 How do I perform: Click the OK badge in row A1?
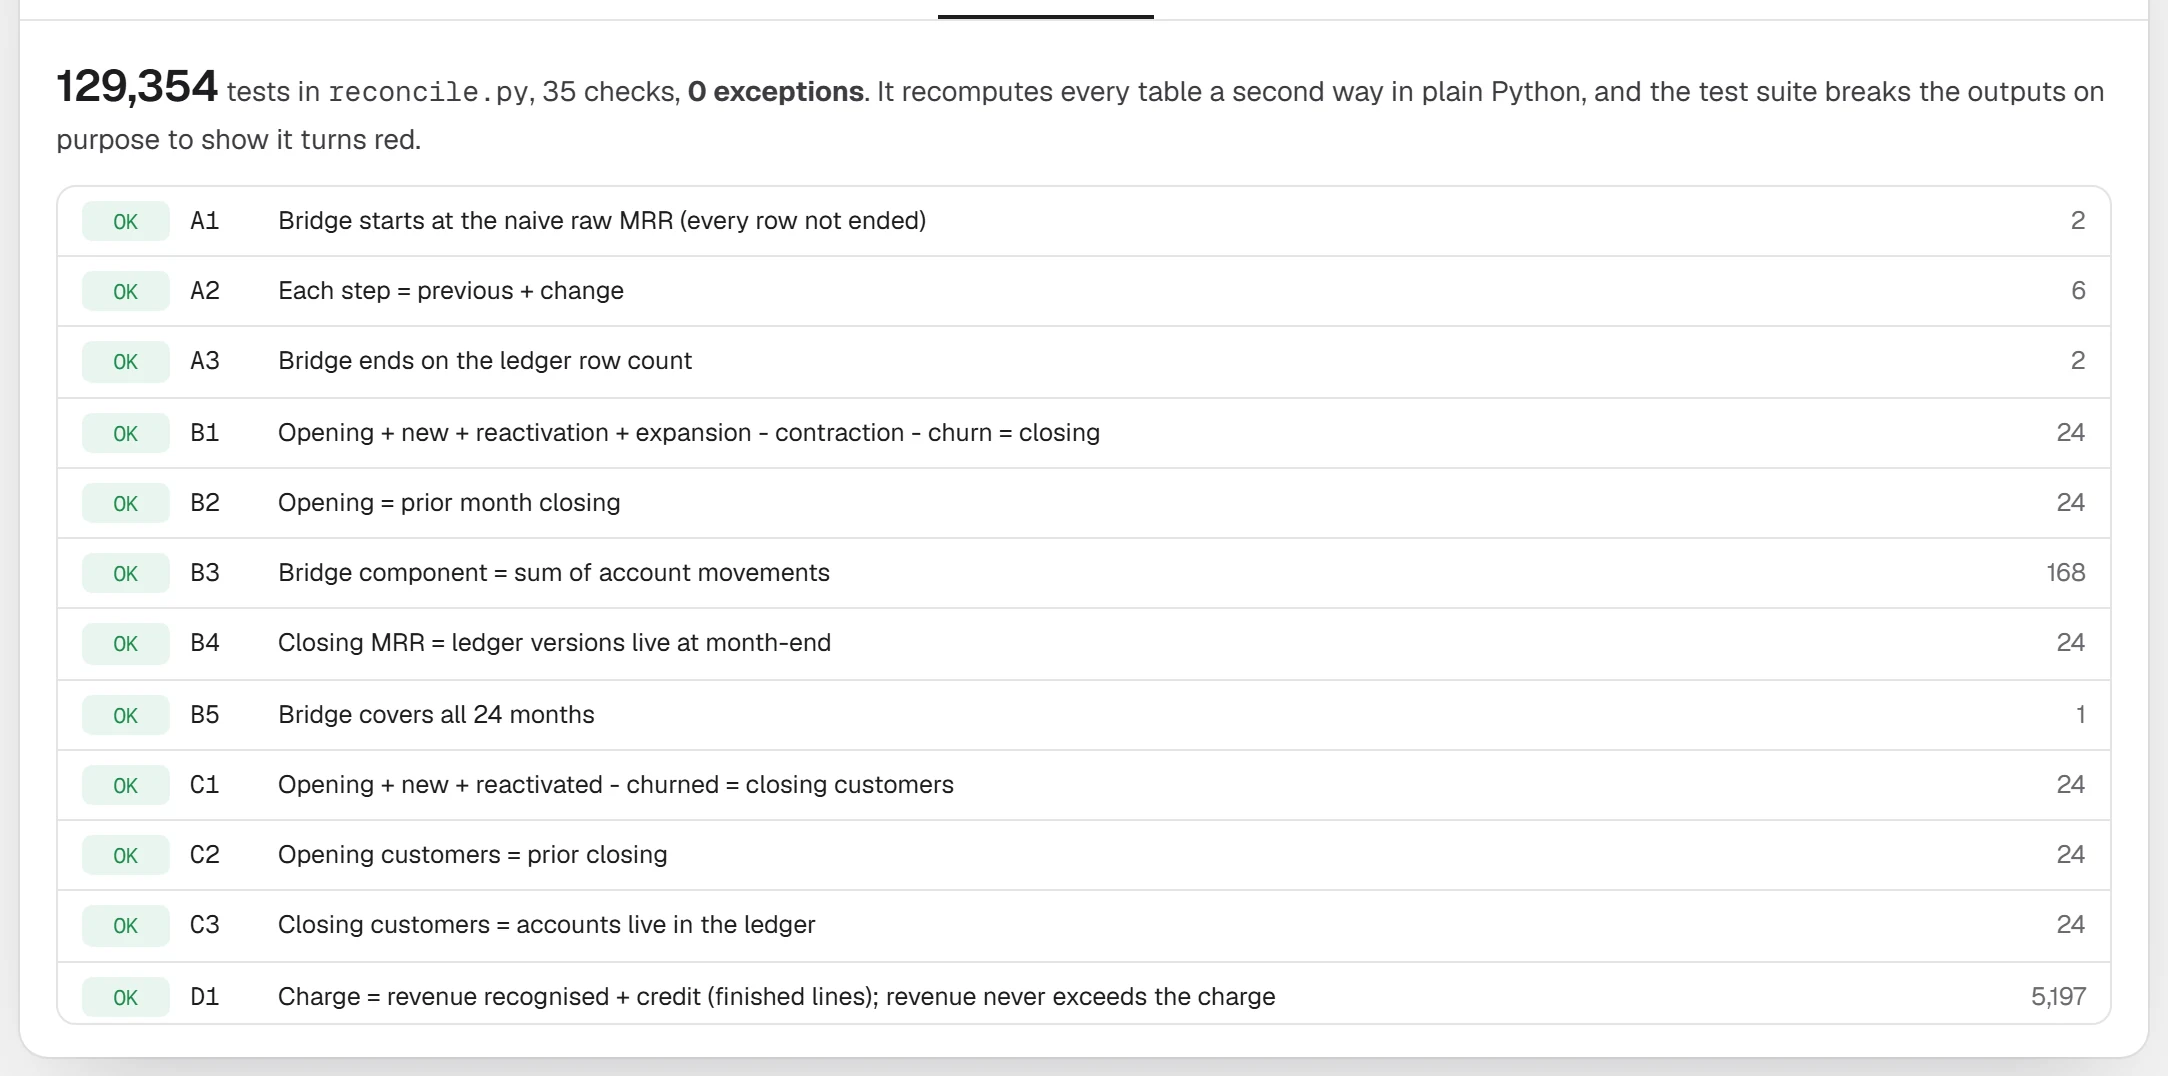[126, 221]
